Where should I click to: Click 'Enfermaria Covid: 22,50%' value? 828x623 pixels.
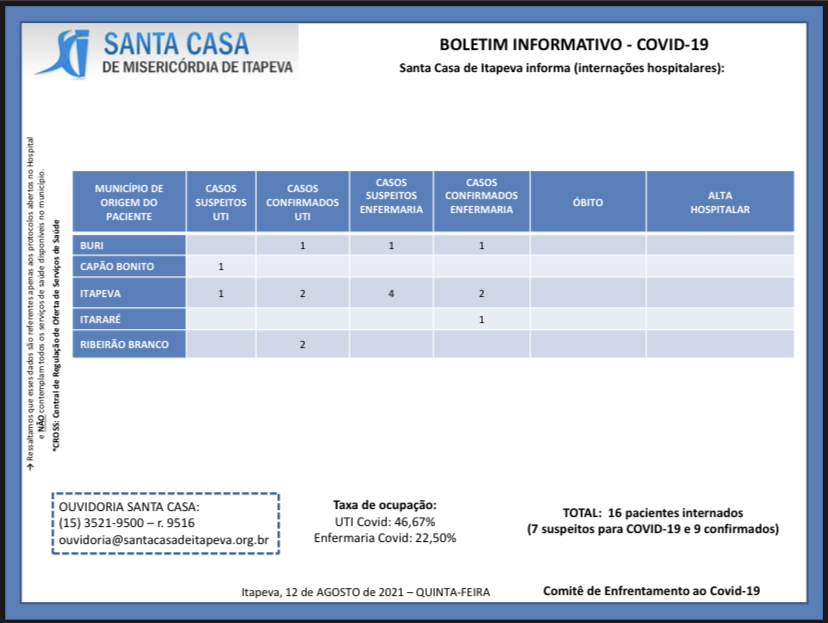(385, 538)
